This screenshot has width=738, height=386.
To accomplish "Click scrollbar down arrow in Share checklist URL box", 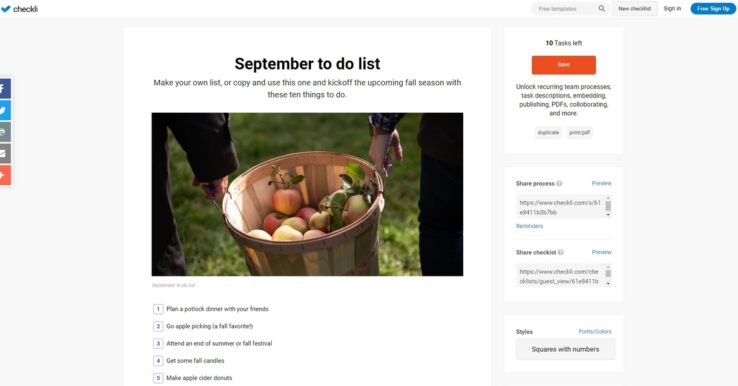I will [608, 283].
